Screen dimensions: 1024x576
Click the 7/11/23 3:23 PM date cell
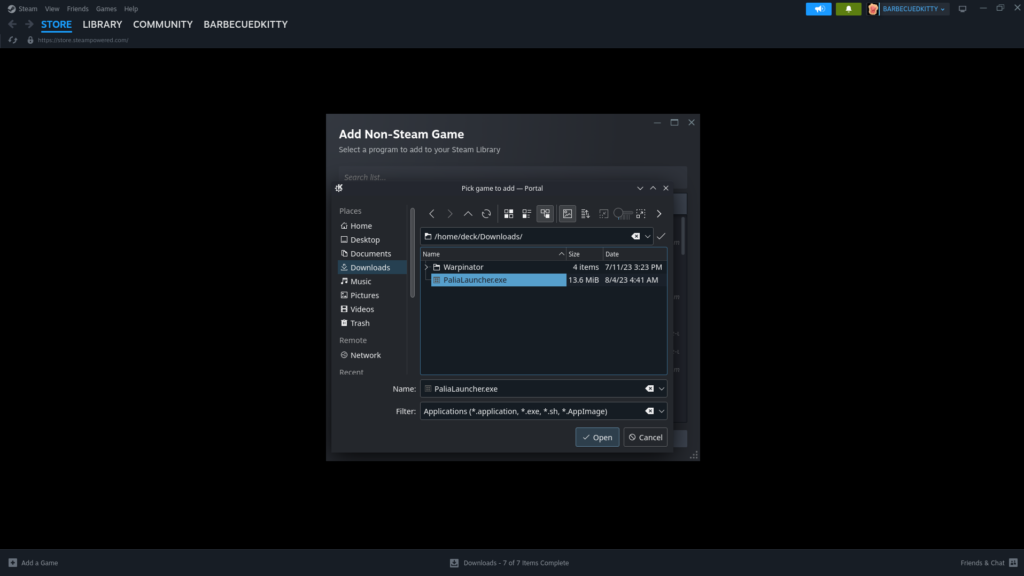[633, 267]
